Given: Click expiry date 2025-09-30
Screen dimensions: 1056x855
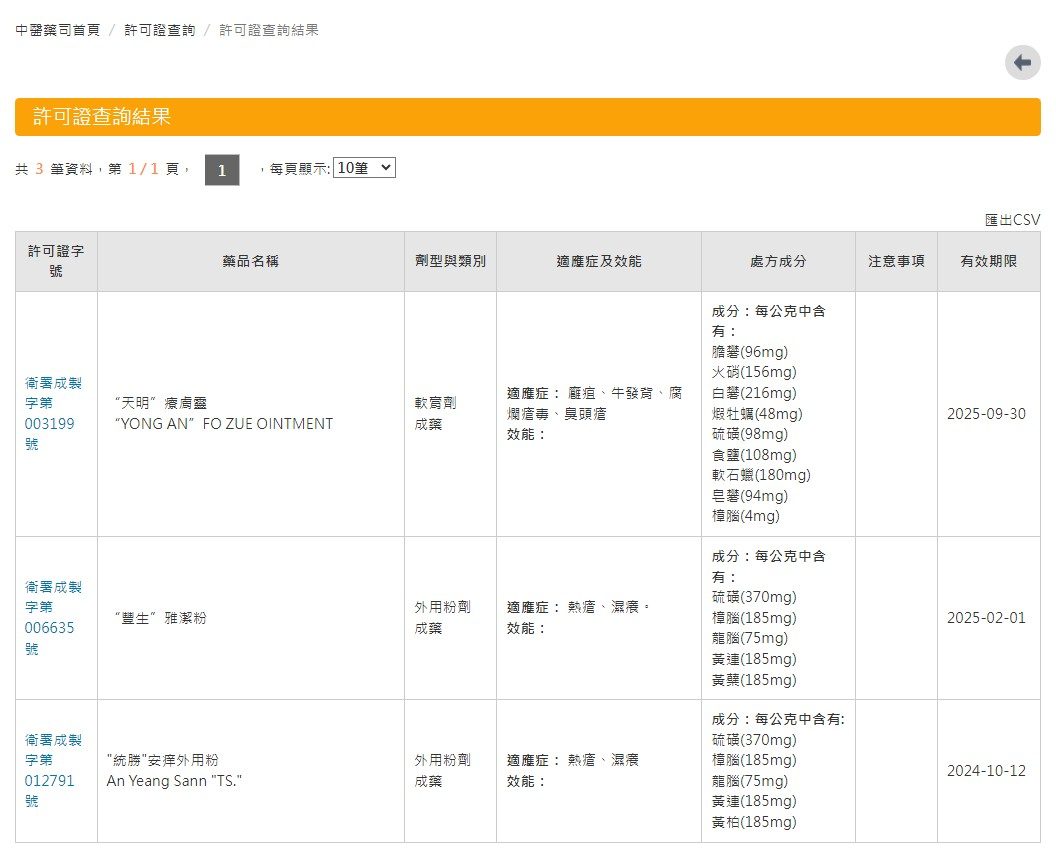Looking at the screenshot, I should coord(986,413).
